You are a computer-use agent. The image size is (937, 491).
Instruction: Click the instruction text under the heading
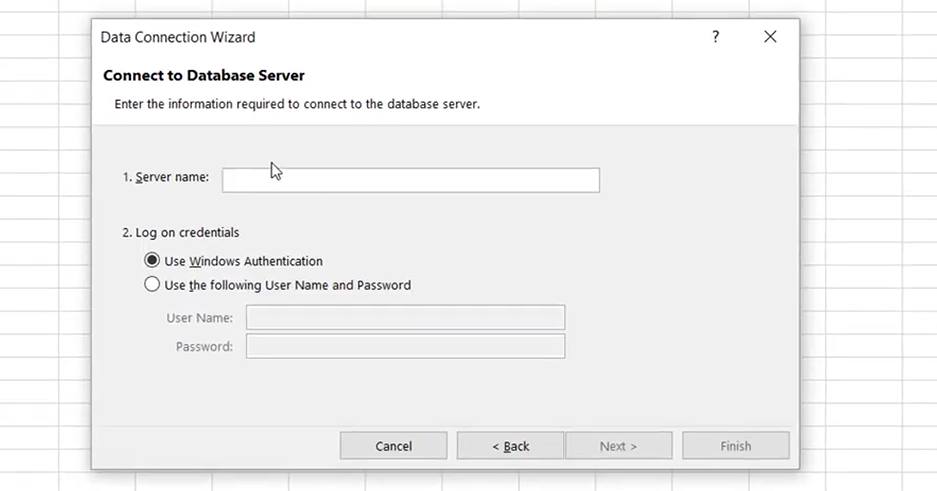tap(297, 104)
